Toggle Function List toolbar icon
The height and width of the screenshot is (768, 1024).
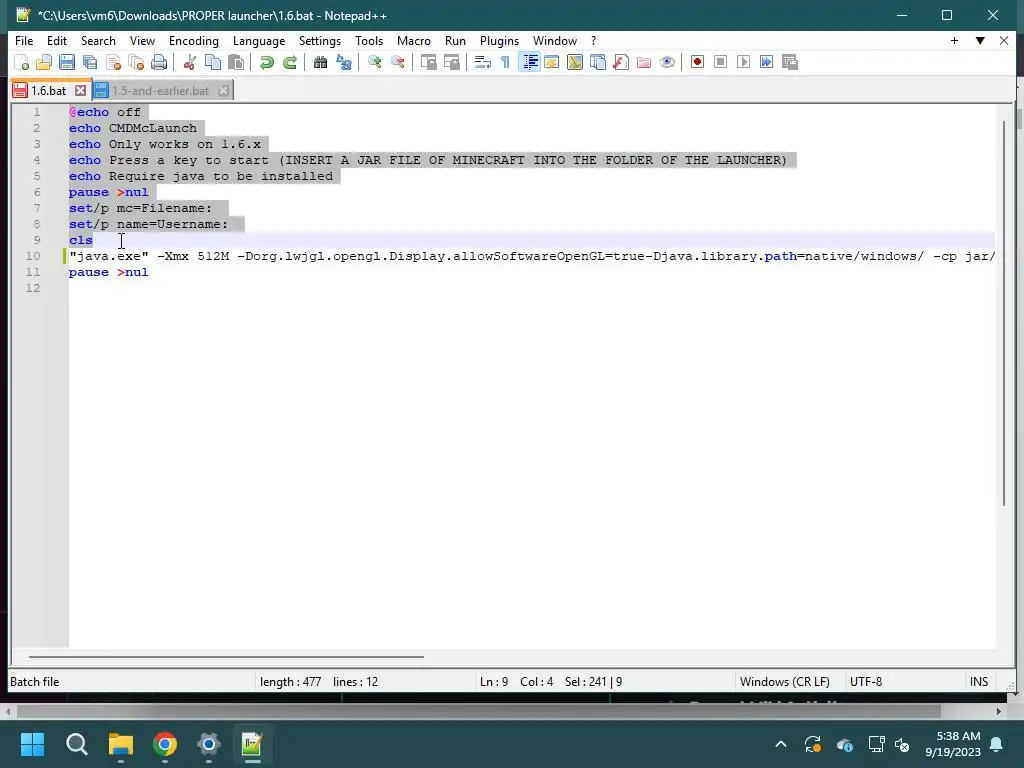tap(620, 62)
